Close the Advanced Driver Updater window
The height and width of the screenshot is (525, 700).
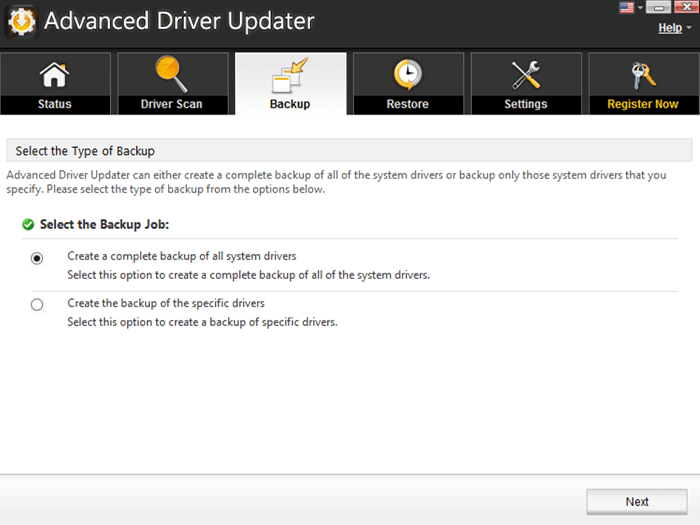point(686,7)
